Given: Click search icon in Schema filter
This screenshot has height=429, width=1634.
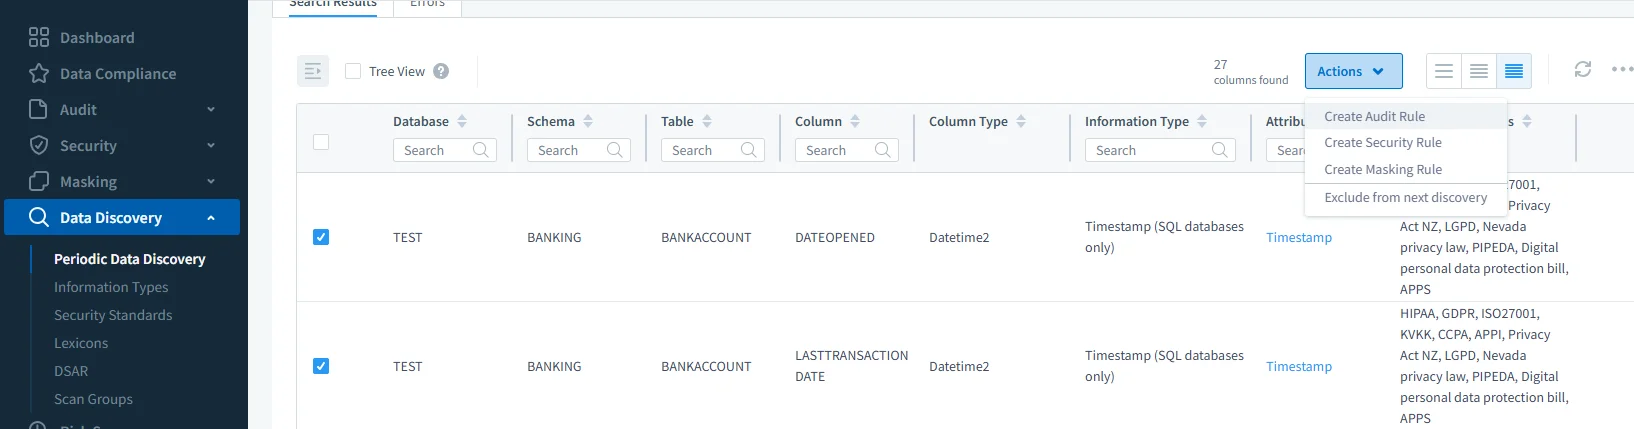Looking at the screenshot, I should pos(615,150).
